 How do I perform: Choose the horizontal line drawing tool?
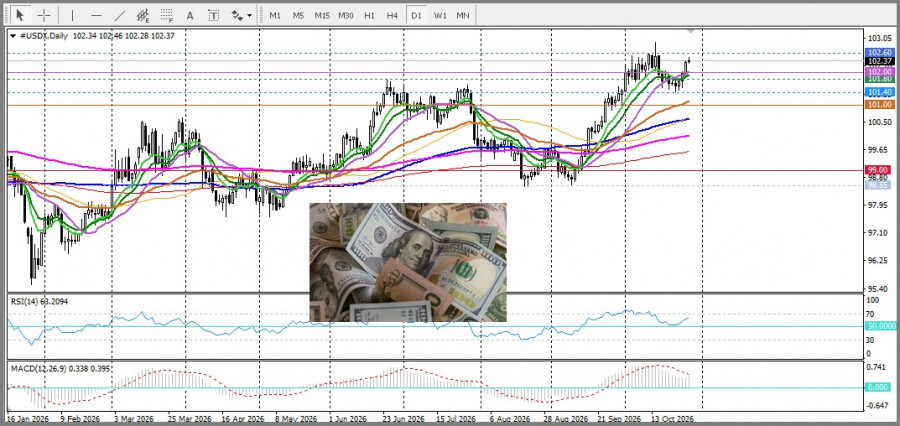[x=96, y=16]
